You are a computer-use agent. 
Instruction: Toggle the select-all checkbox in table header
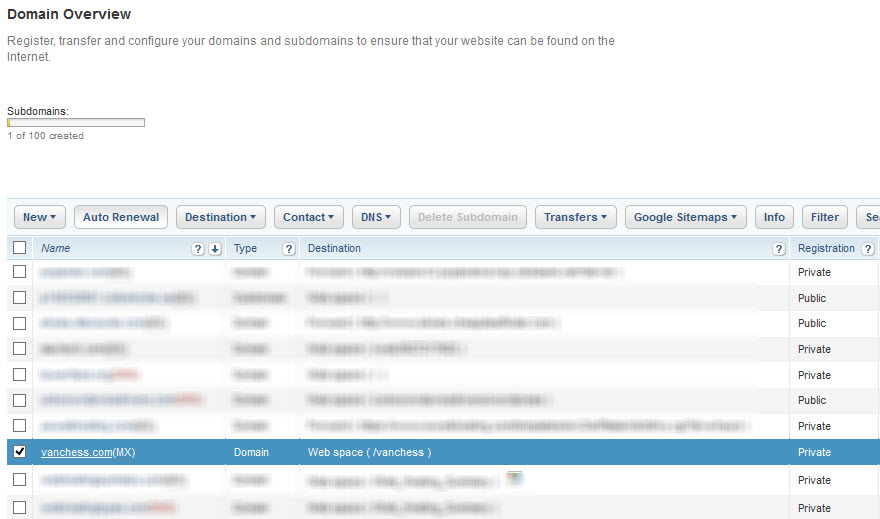point(19,248)
